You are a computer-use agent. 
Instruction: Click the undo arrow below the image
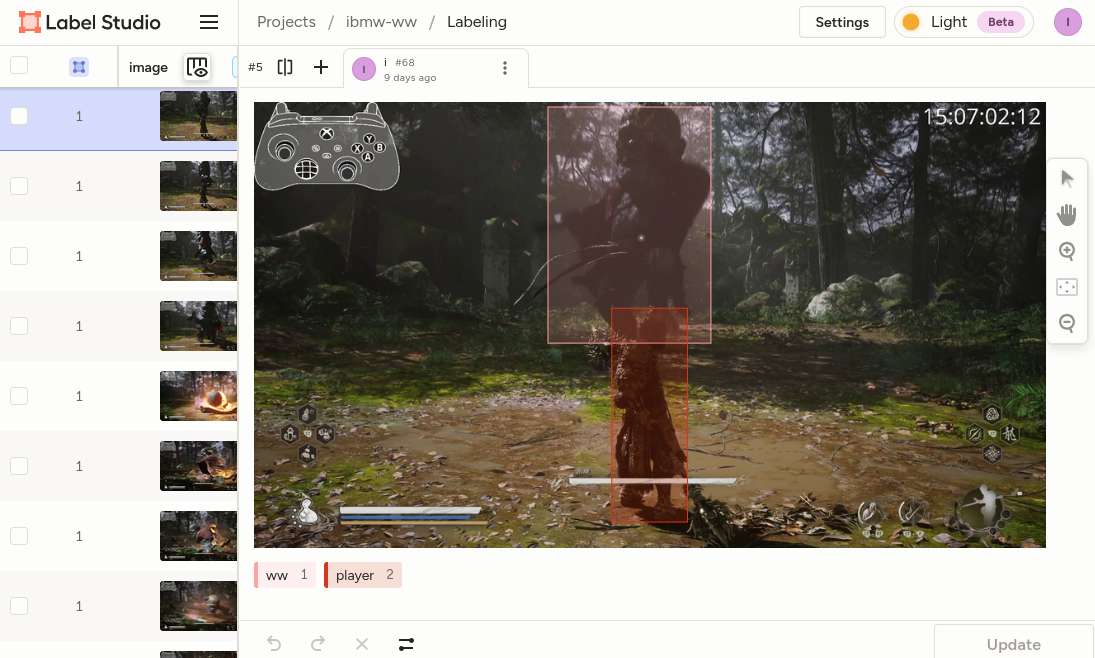[274, 644]
